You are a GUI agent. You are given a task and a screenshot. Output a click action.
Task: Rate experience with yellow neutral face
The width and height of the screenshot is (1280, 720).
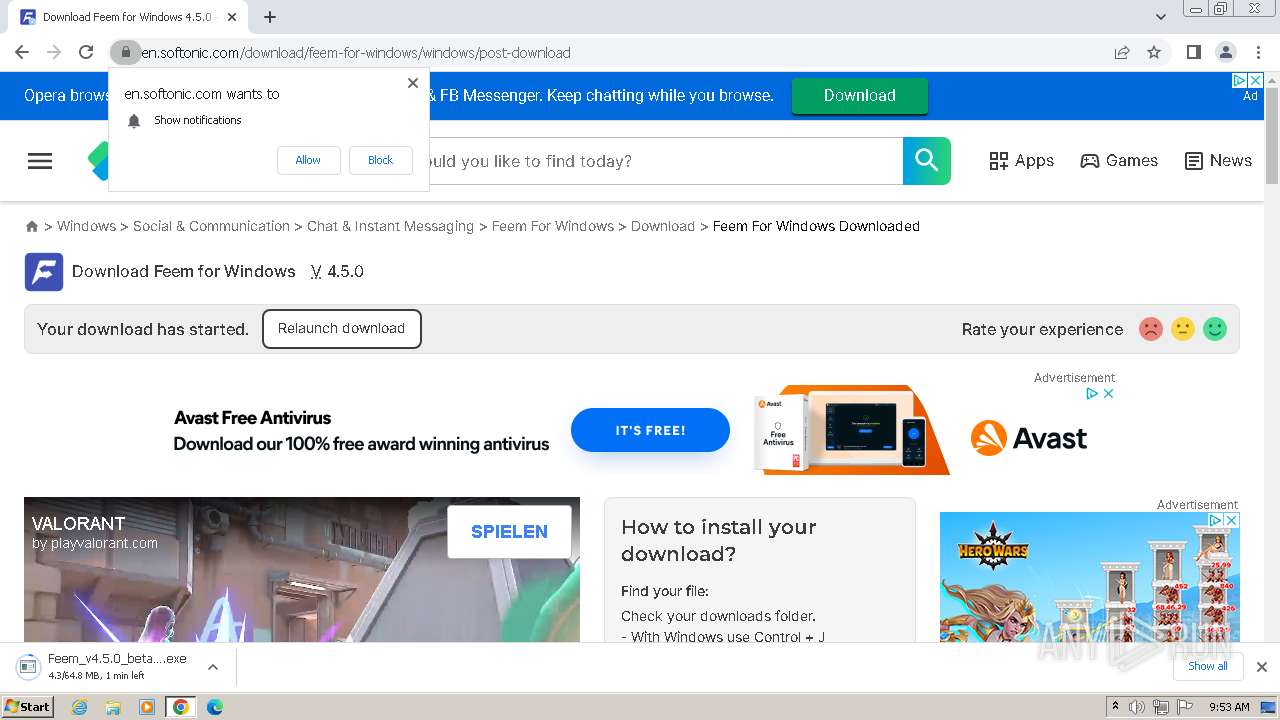click(1183, 329)
